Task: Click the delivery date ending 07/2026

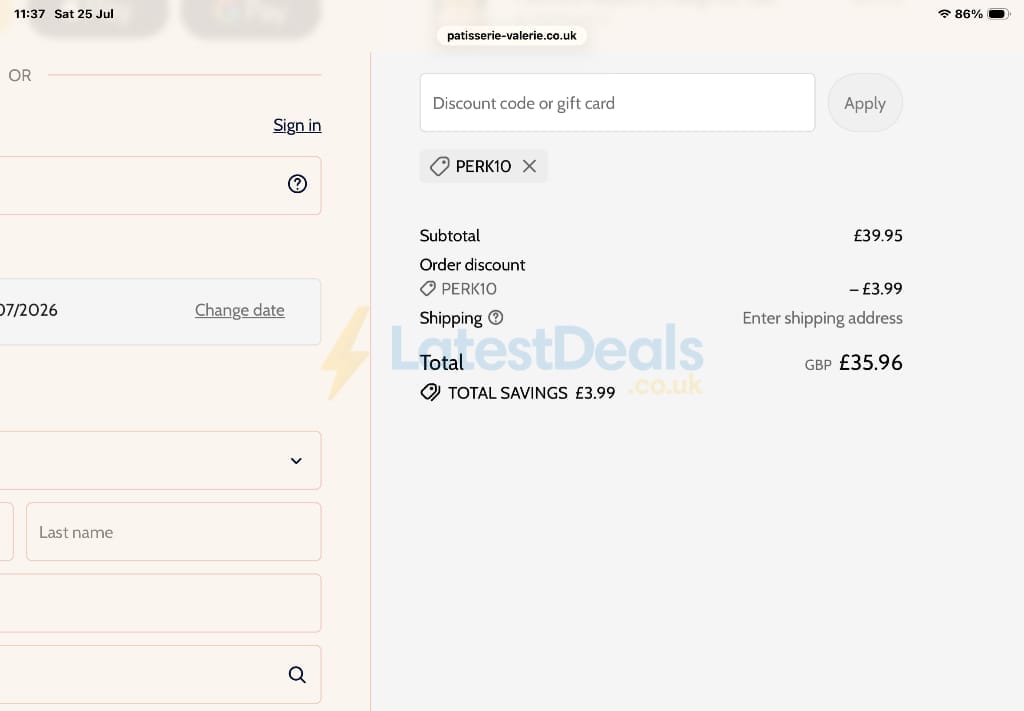Action: pyautogui.click(x=29, y=310)
